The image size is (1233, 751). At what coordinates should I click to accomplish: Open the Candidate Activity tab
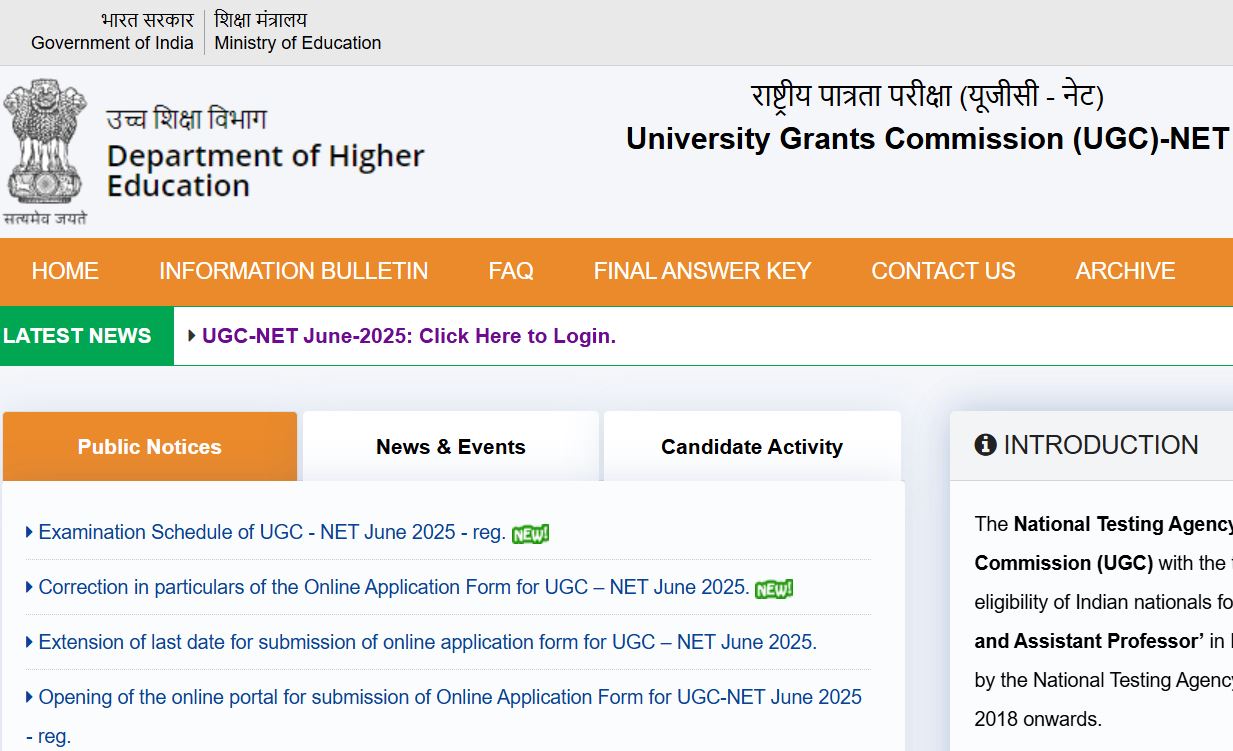(x=752, y=447)
